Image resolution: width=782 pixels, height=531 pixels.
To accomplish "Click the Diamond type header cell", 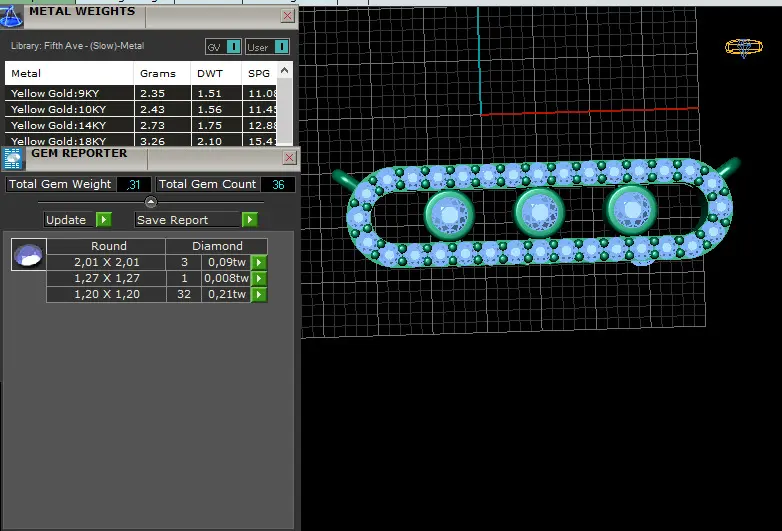I will point(217,246).
